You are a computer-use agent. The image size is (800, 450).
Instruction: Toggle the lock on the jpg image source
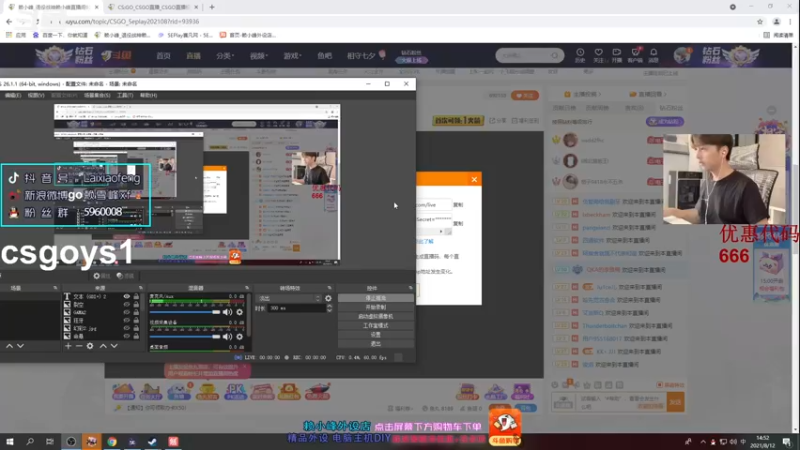pos(136,328)
